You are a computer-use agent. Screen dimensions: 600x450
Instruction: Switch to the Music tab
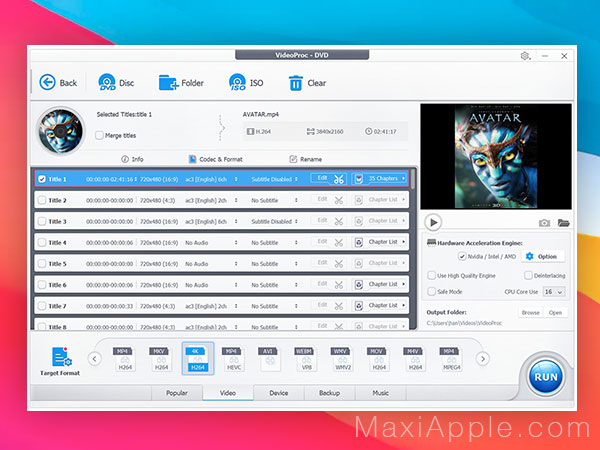pyautogui.click(x=380, y=393)
